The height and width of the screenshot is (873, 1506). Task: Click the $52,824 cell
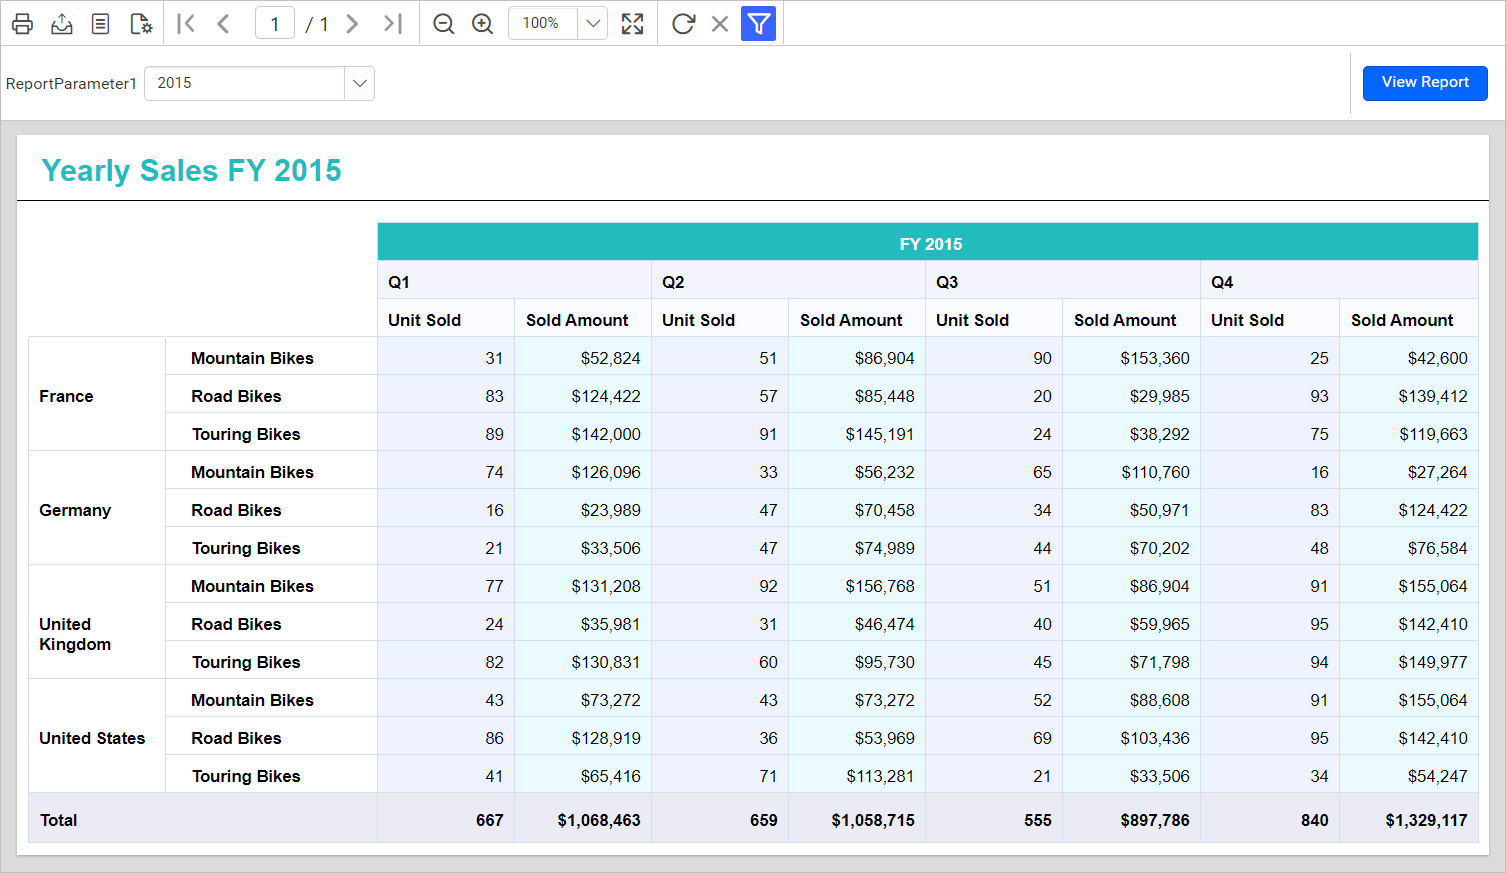(x=583, y=358)
